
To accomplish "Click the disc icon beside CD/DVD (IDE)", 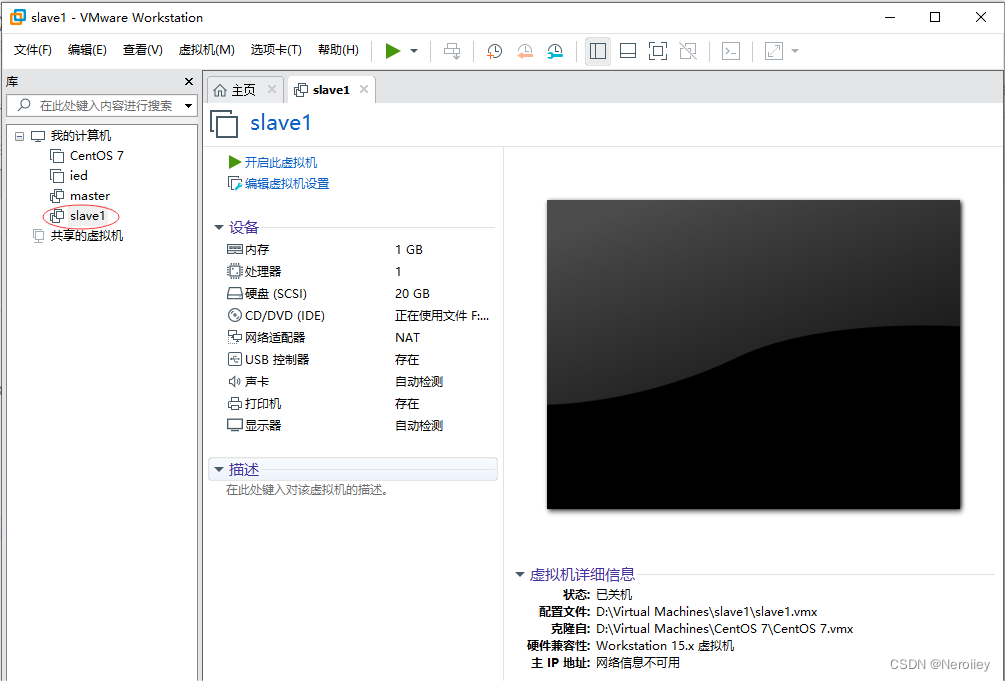I will [x=235, y=315].
